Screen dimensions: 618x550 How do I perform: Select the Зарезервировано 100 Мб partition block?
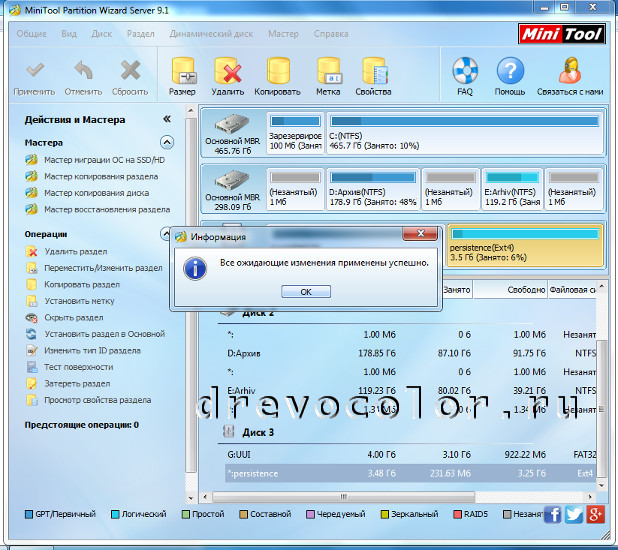tap(295, 133)
